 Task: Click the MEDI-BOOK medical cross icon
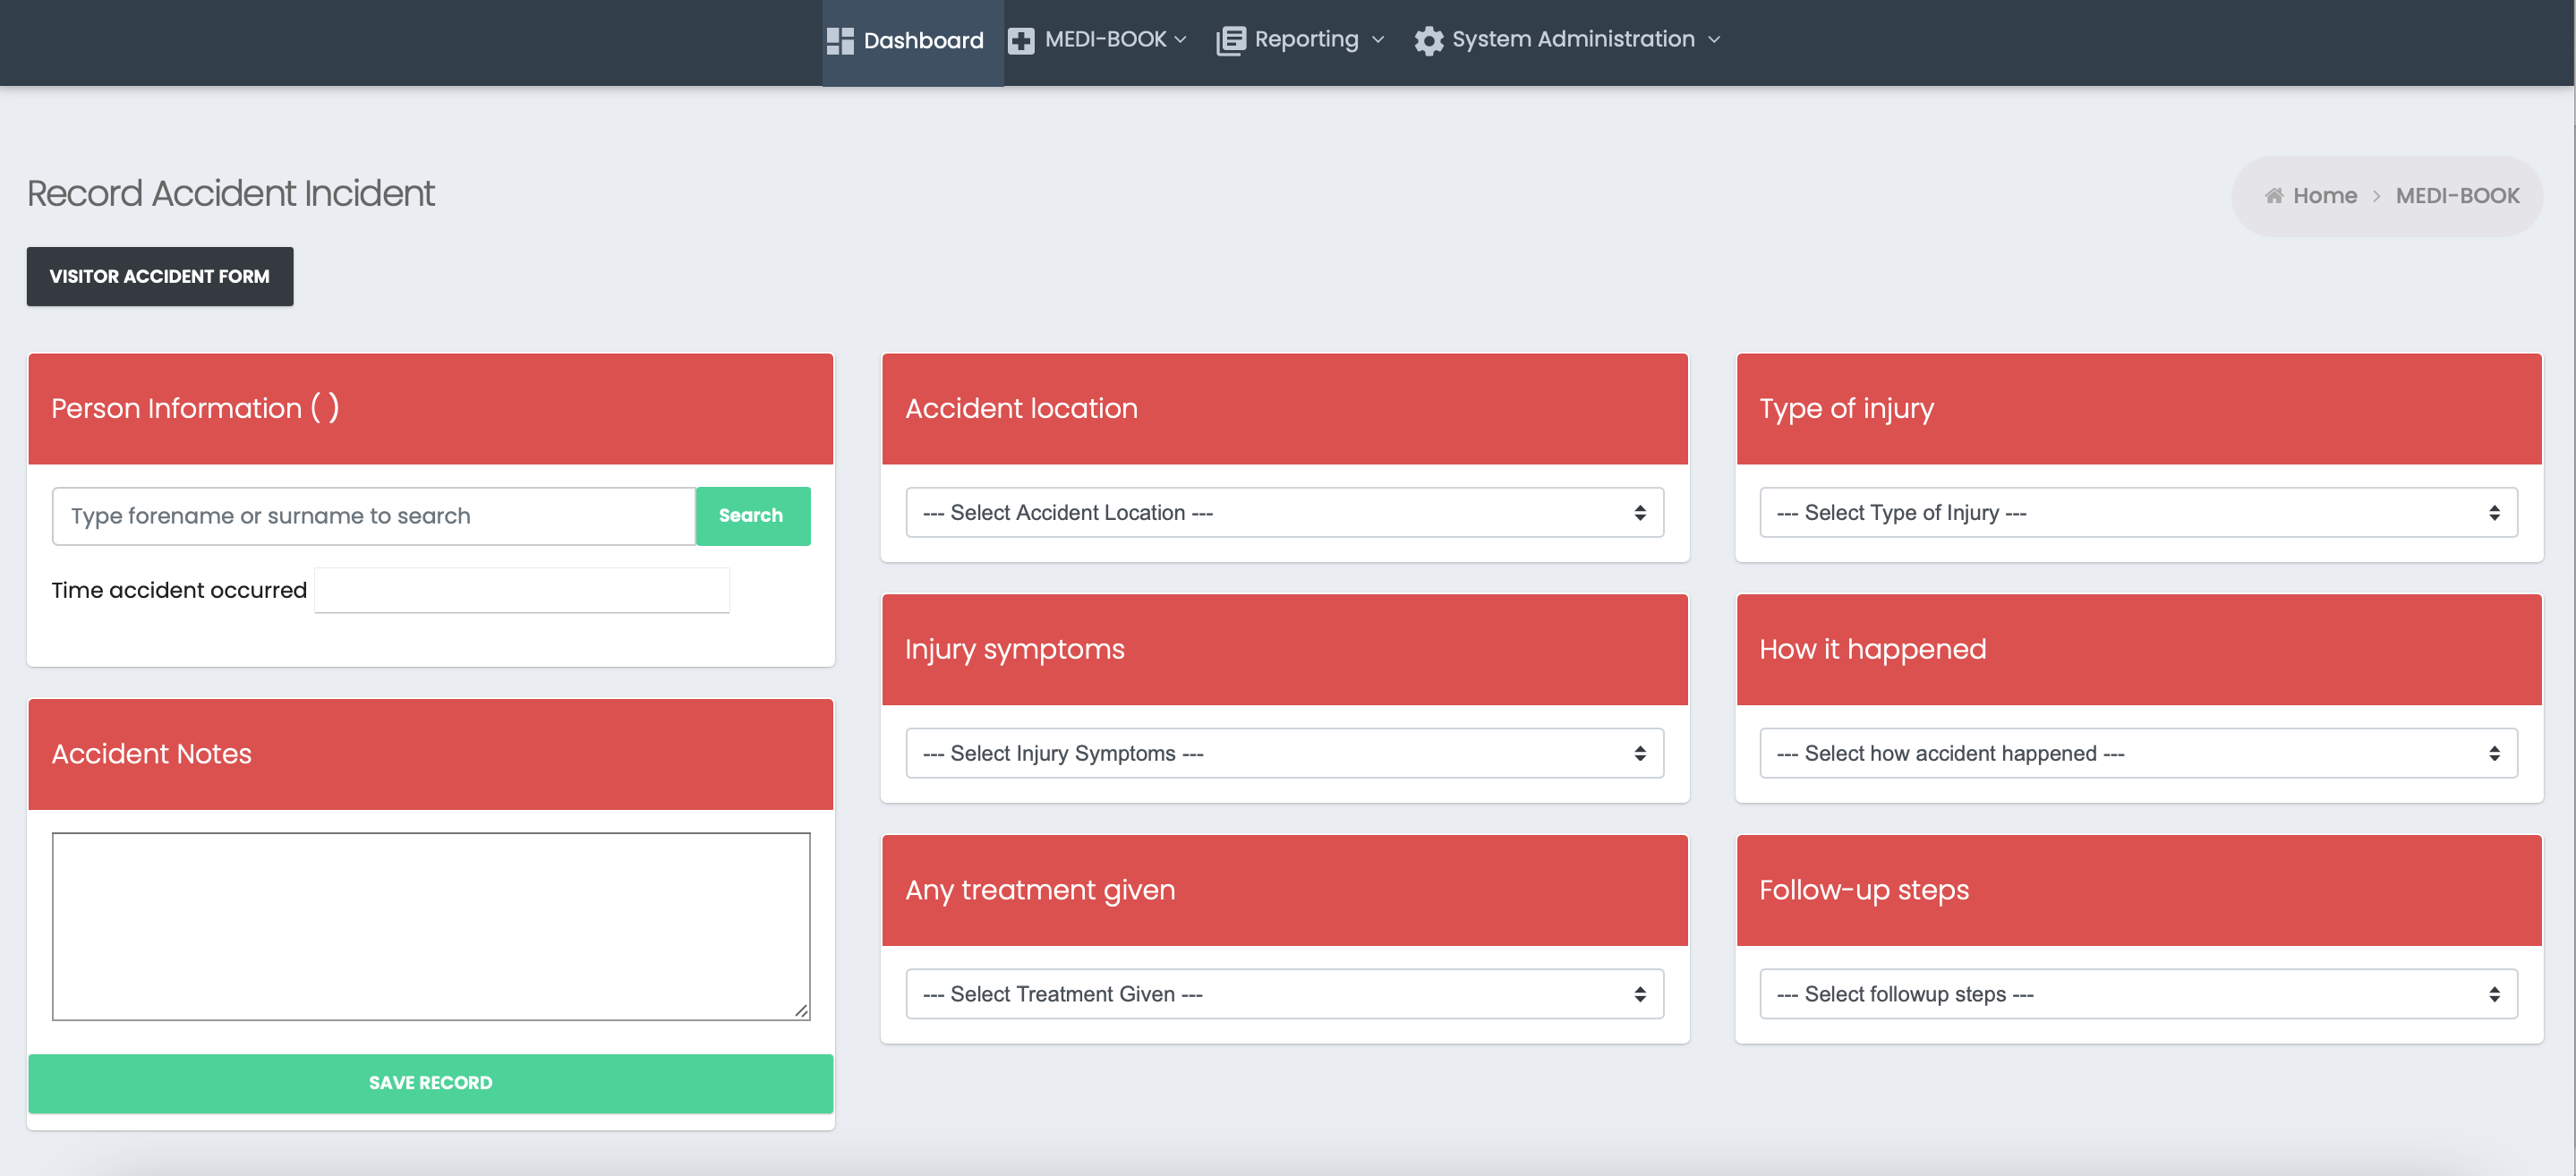tap(1020, 40)
